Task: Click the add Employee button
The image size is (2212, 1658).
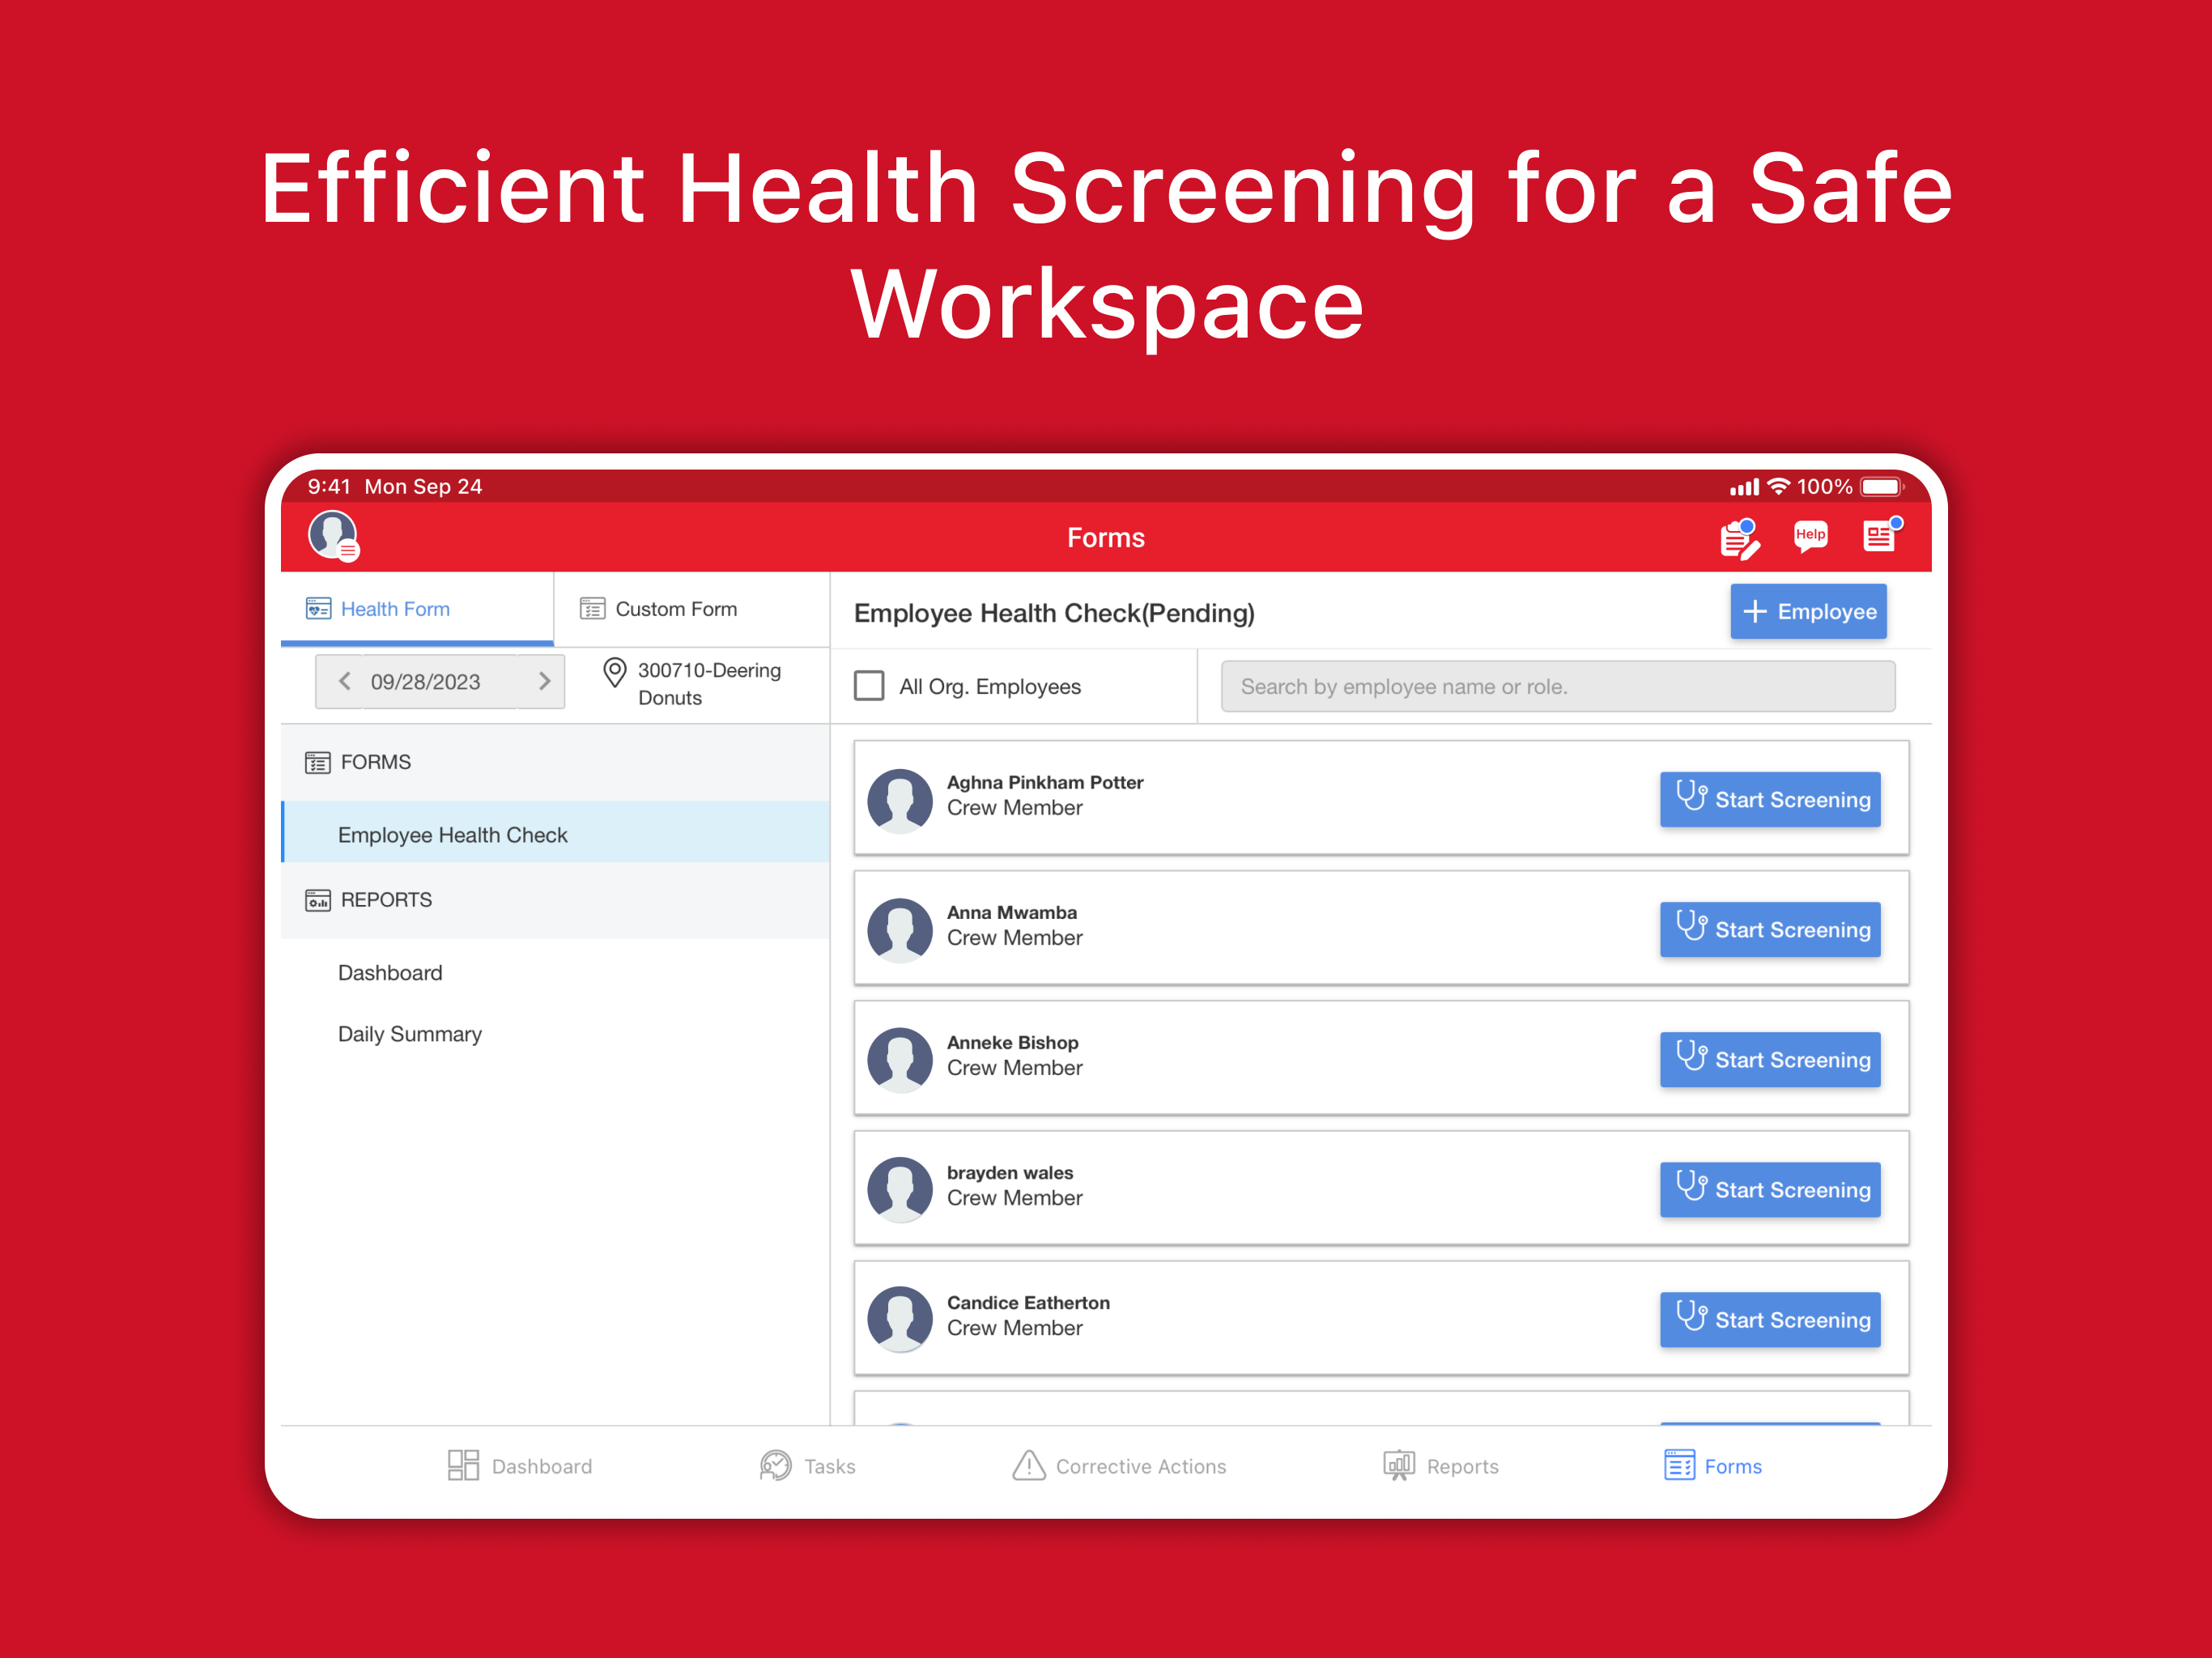Action: click(x=1808, y=611)
